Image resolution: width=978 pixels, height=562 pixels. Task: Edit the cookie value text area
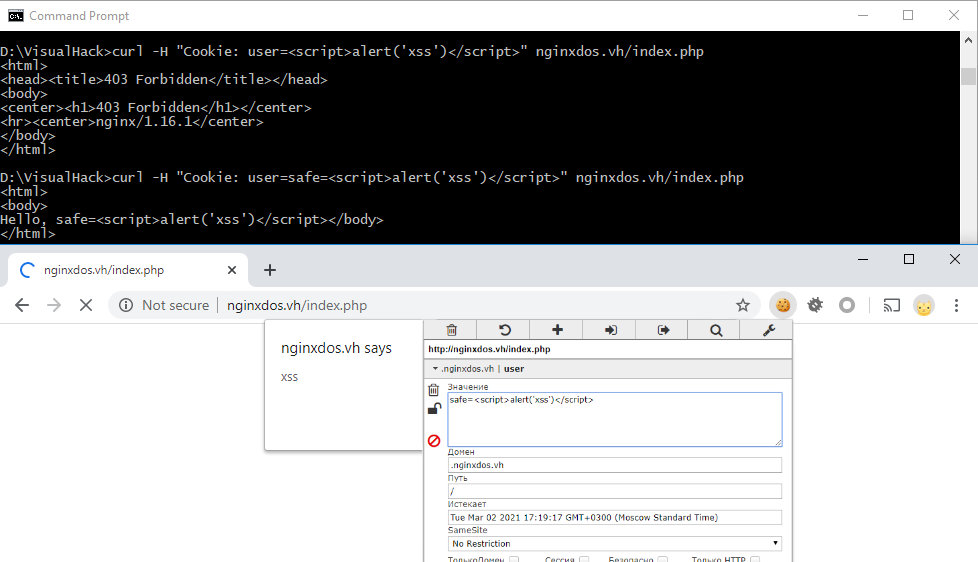click(614, 419)
